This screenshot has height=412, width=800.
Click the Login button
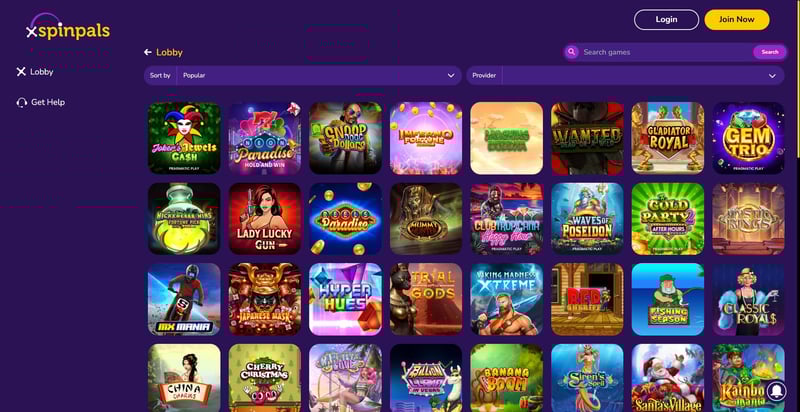click(x=666, y=20)
